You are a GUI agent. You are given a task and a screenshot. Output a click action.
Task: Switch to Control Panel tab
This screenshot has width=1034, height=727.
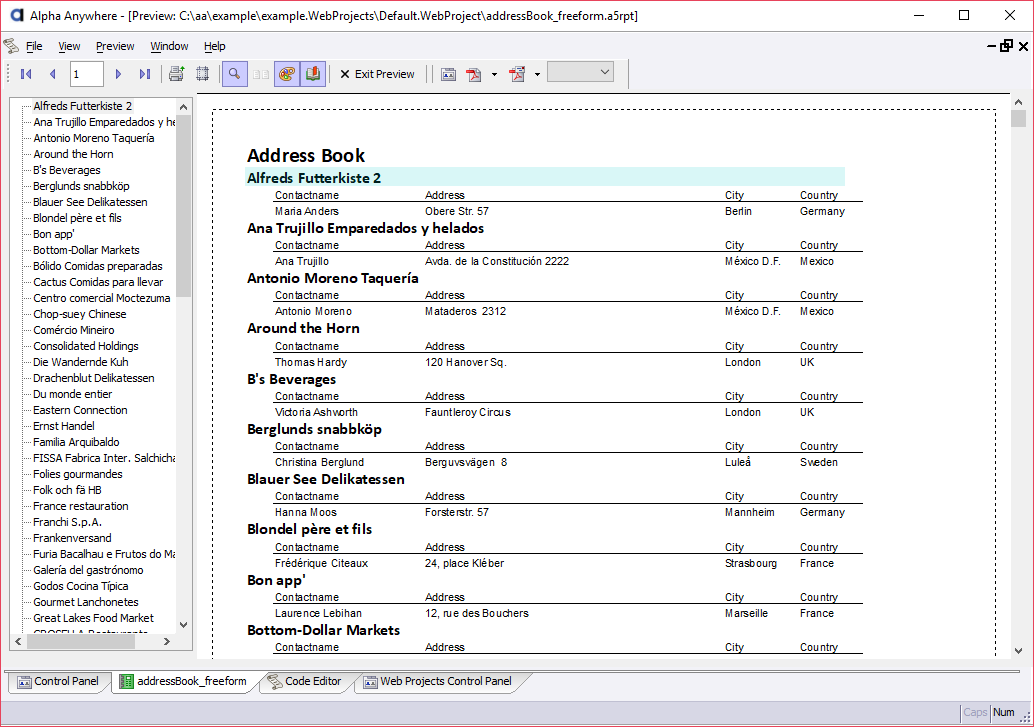pos(58,681)
